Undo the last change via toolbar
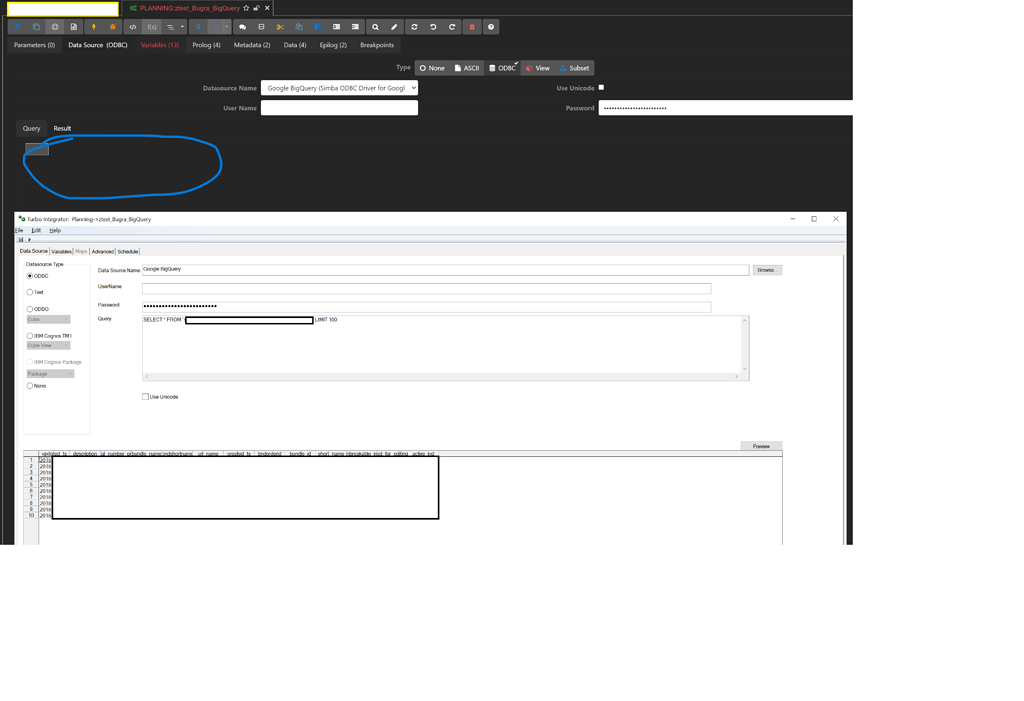Image resolution: width=1024 pixels, height=701 pixels. (431, 27)
